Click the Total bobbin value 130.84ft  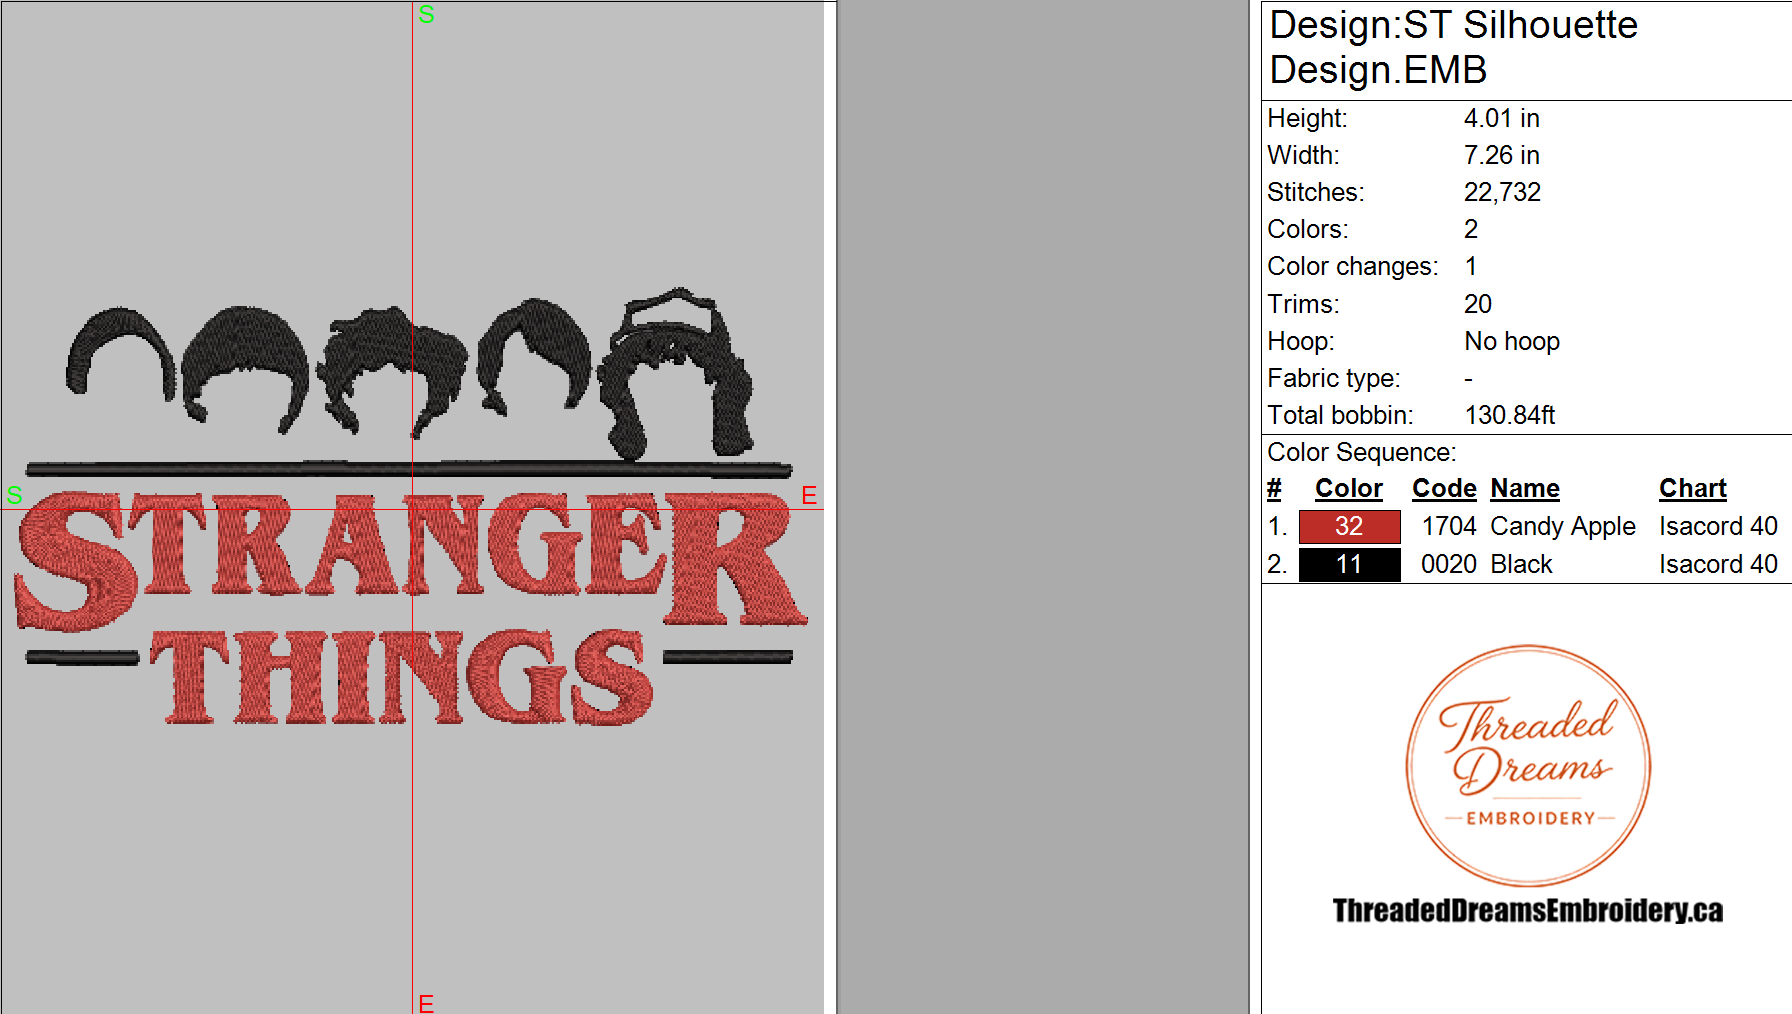(1510, 415)
